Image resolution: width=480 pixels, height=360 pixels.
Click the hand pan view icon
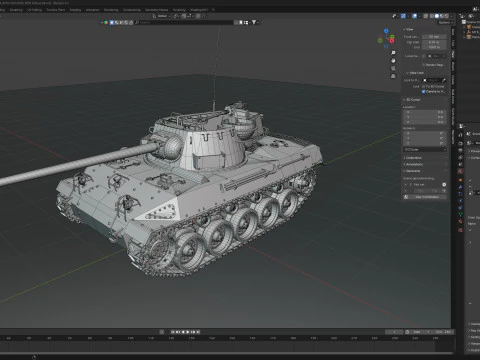[x=393, y=61]
